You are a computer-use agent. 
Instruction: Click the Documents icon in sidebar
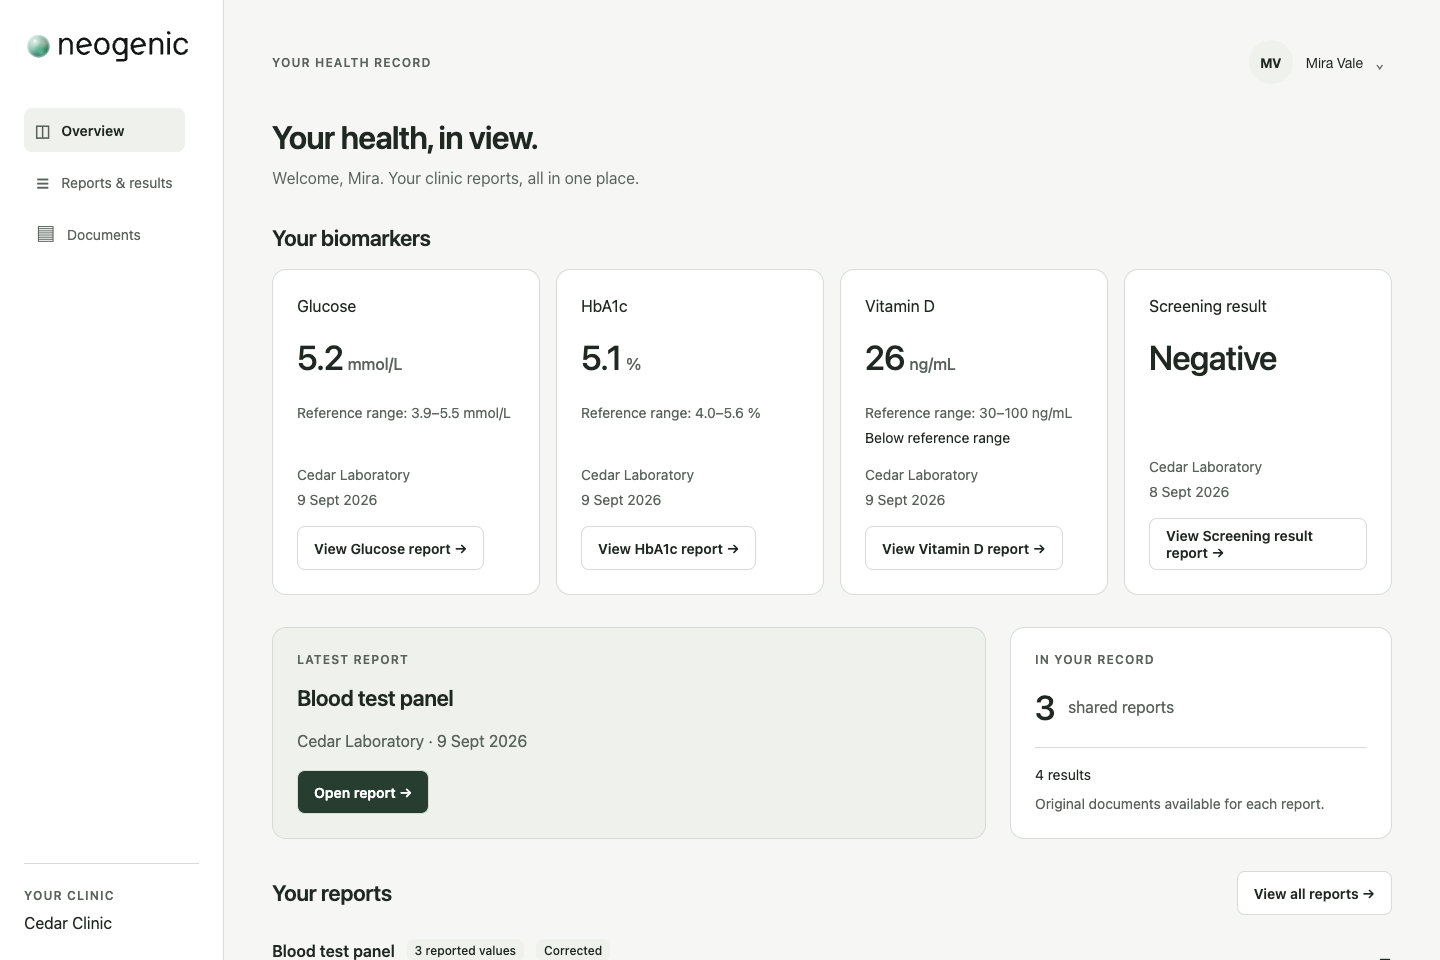(x=45, y=234)
